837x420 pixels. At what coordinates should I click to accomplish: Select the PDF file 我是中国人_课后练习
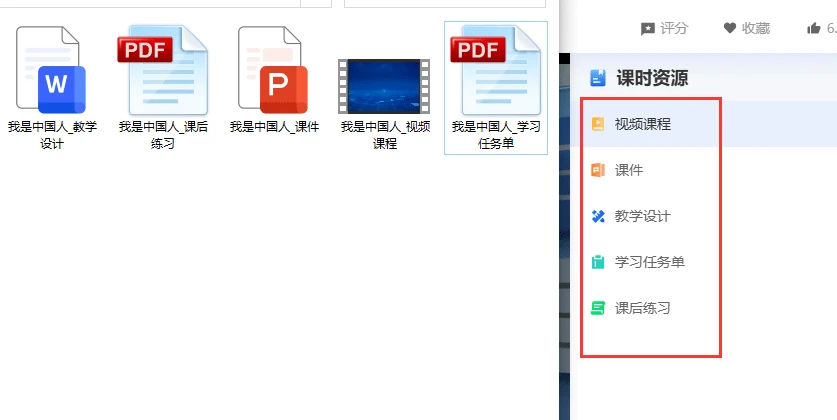163,88
